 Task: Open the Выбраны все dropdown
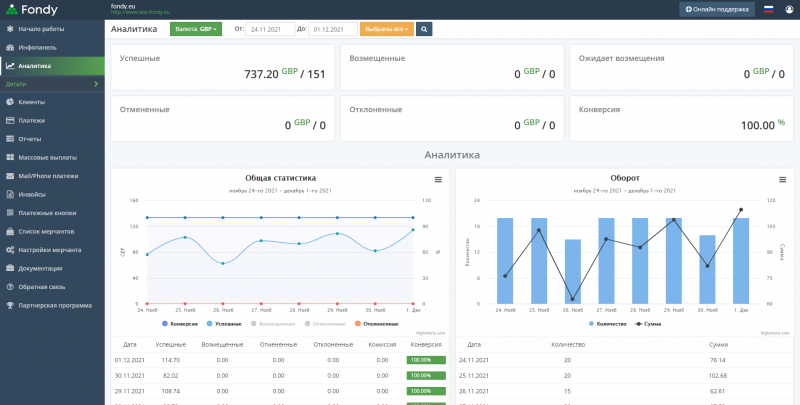pyautogui.click(x=385, y=29)
